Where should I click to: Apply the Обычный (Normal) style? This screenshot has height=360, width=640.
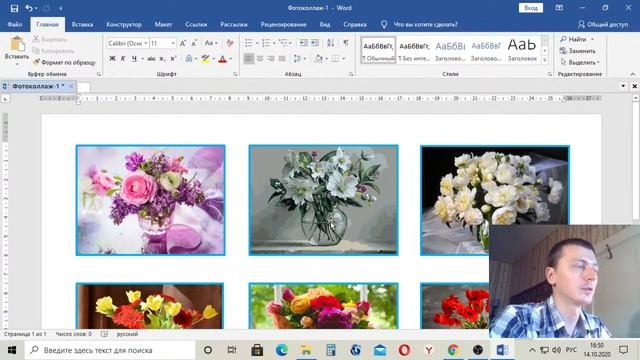tap(378, 50)
